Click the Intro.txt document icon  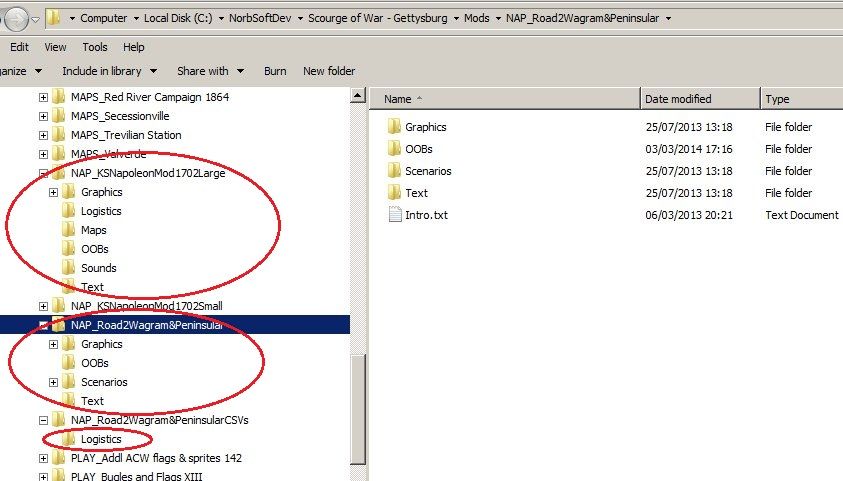pos(395,215)
